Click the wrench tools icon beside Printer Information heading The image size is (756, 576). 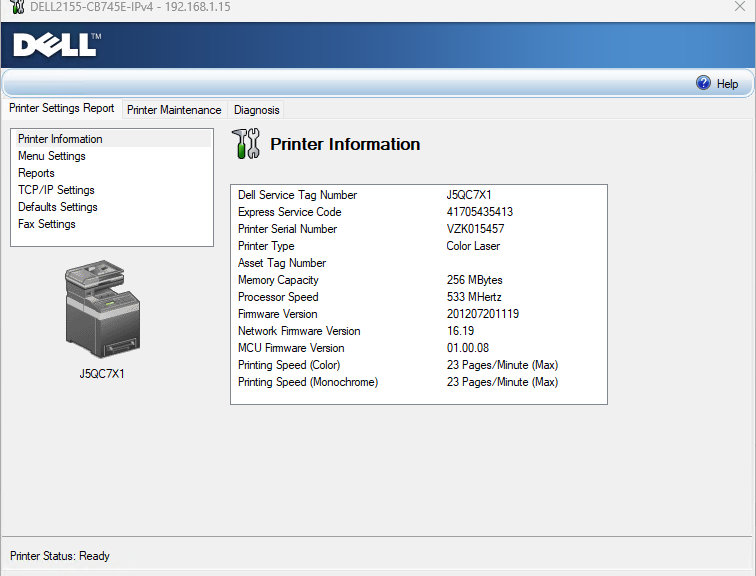246,144
